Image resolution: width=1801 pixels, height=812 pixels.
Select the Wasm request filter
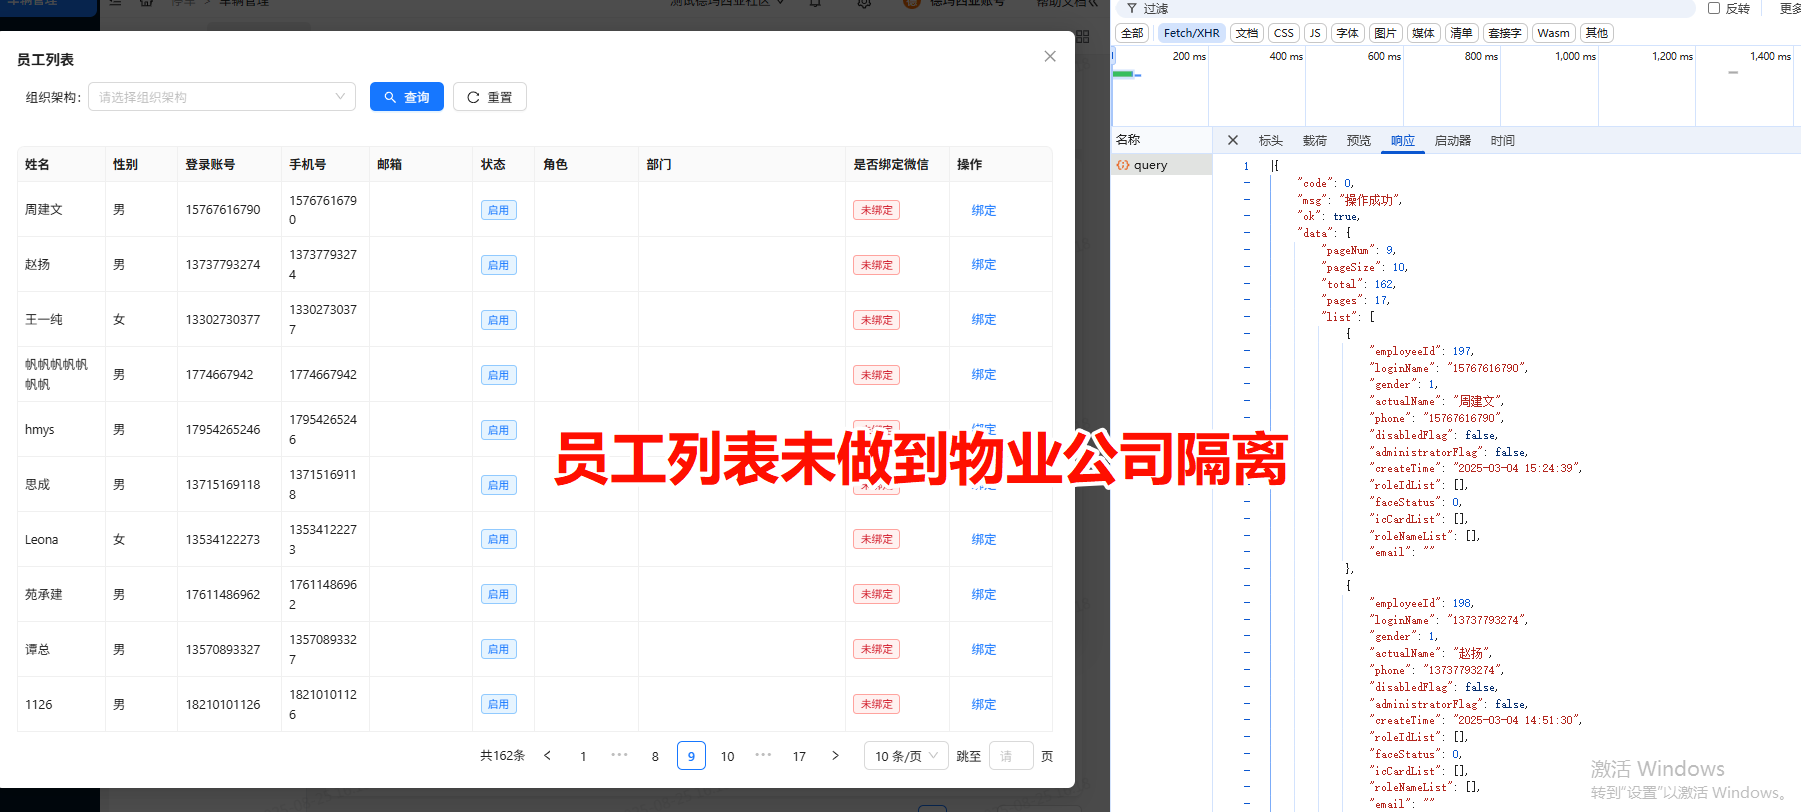click(1553, 33)
